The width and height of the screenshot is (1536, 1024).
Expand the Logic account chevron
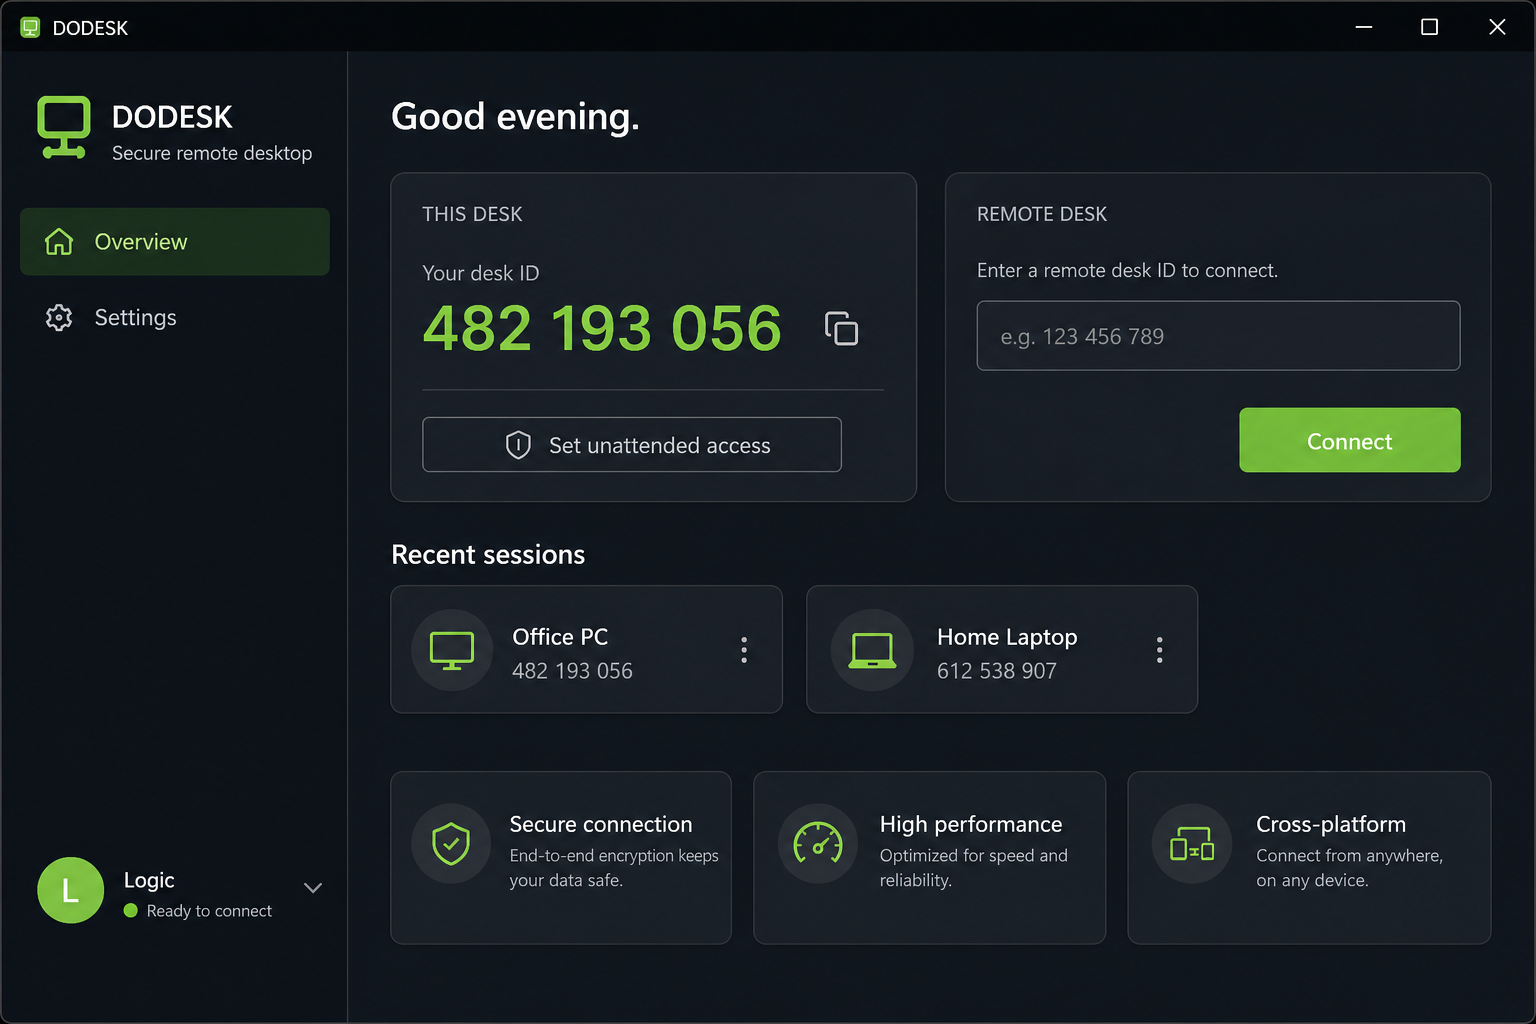pos(313,888)
